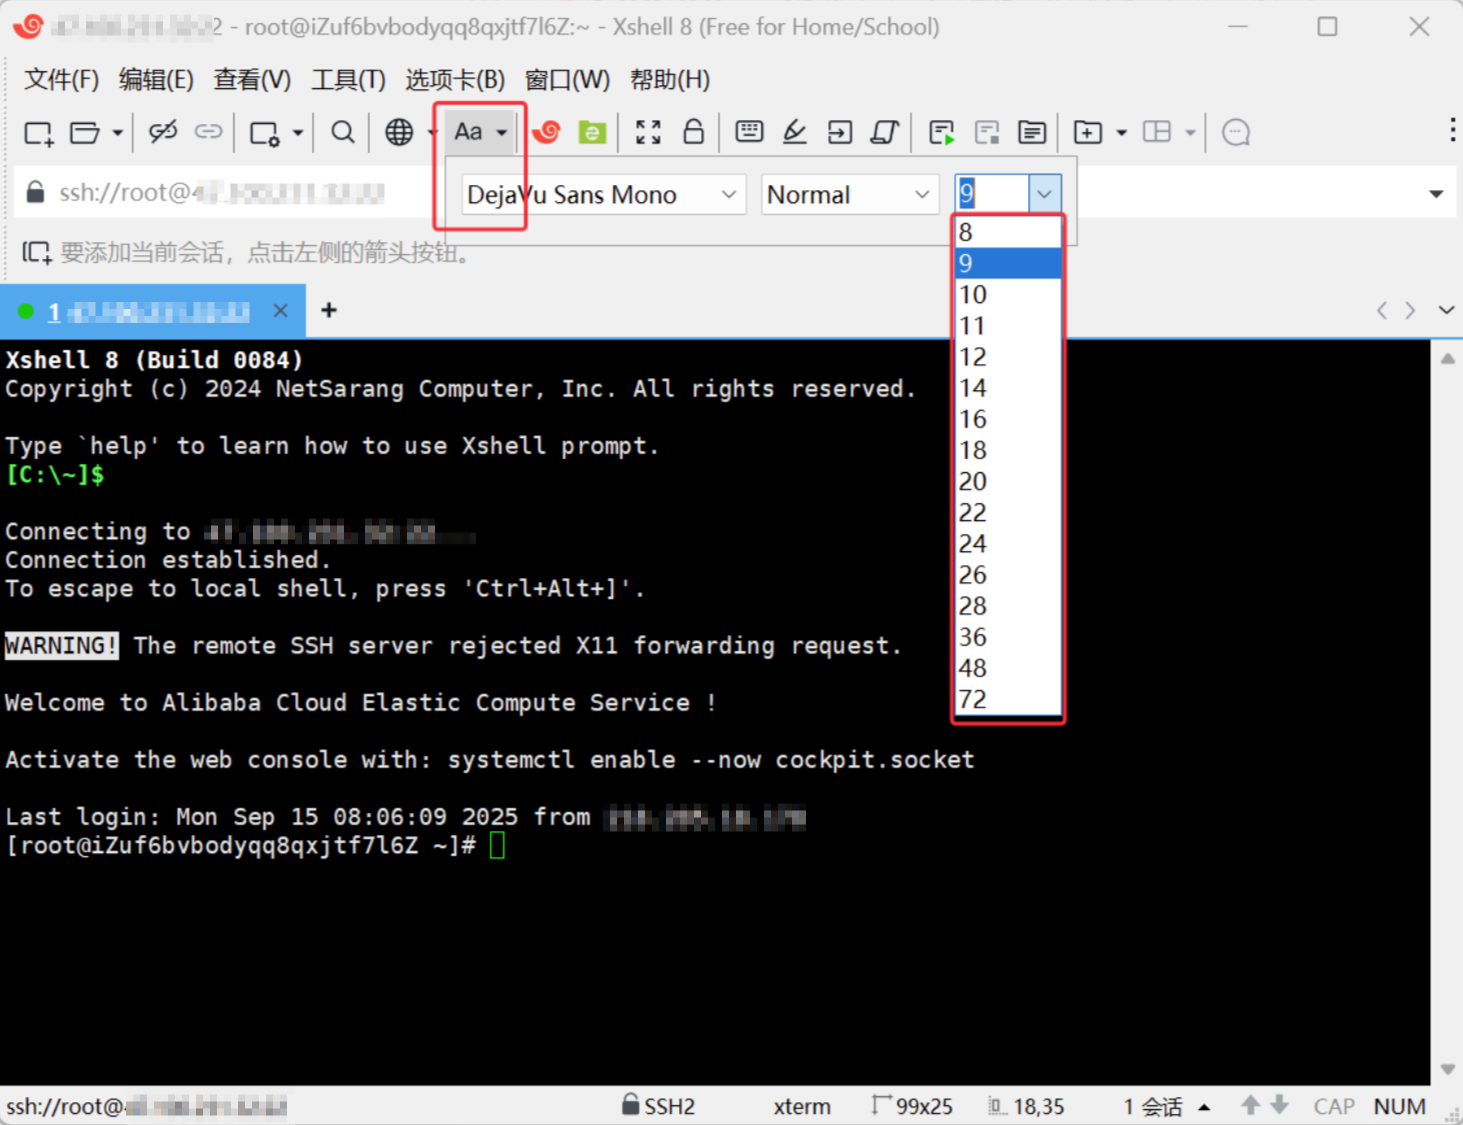Collapse the font size dropdown arrow
This screenshot has height=1125, width=1463.
pos(1044,194)
